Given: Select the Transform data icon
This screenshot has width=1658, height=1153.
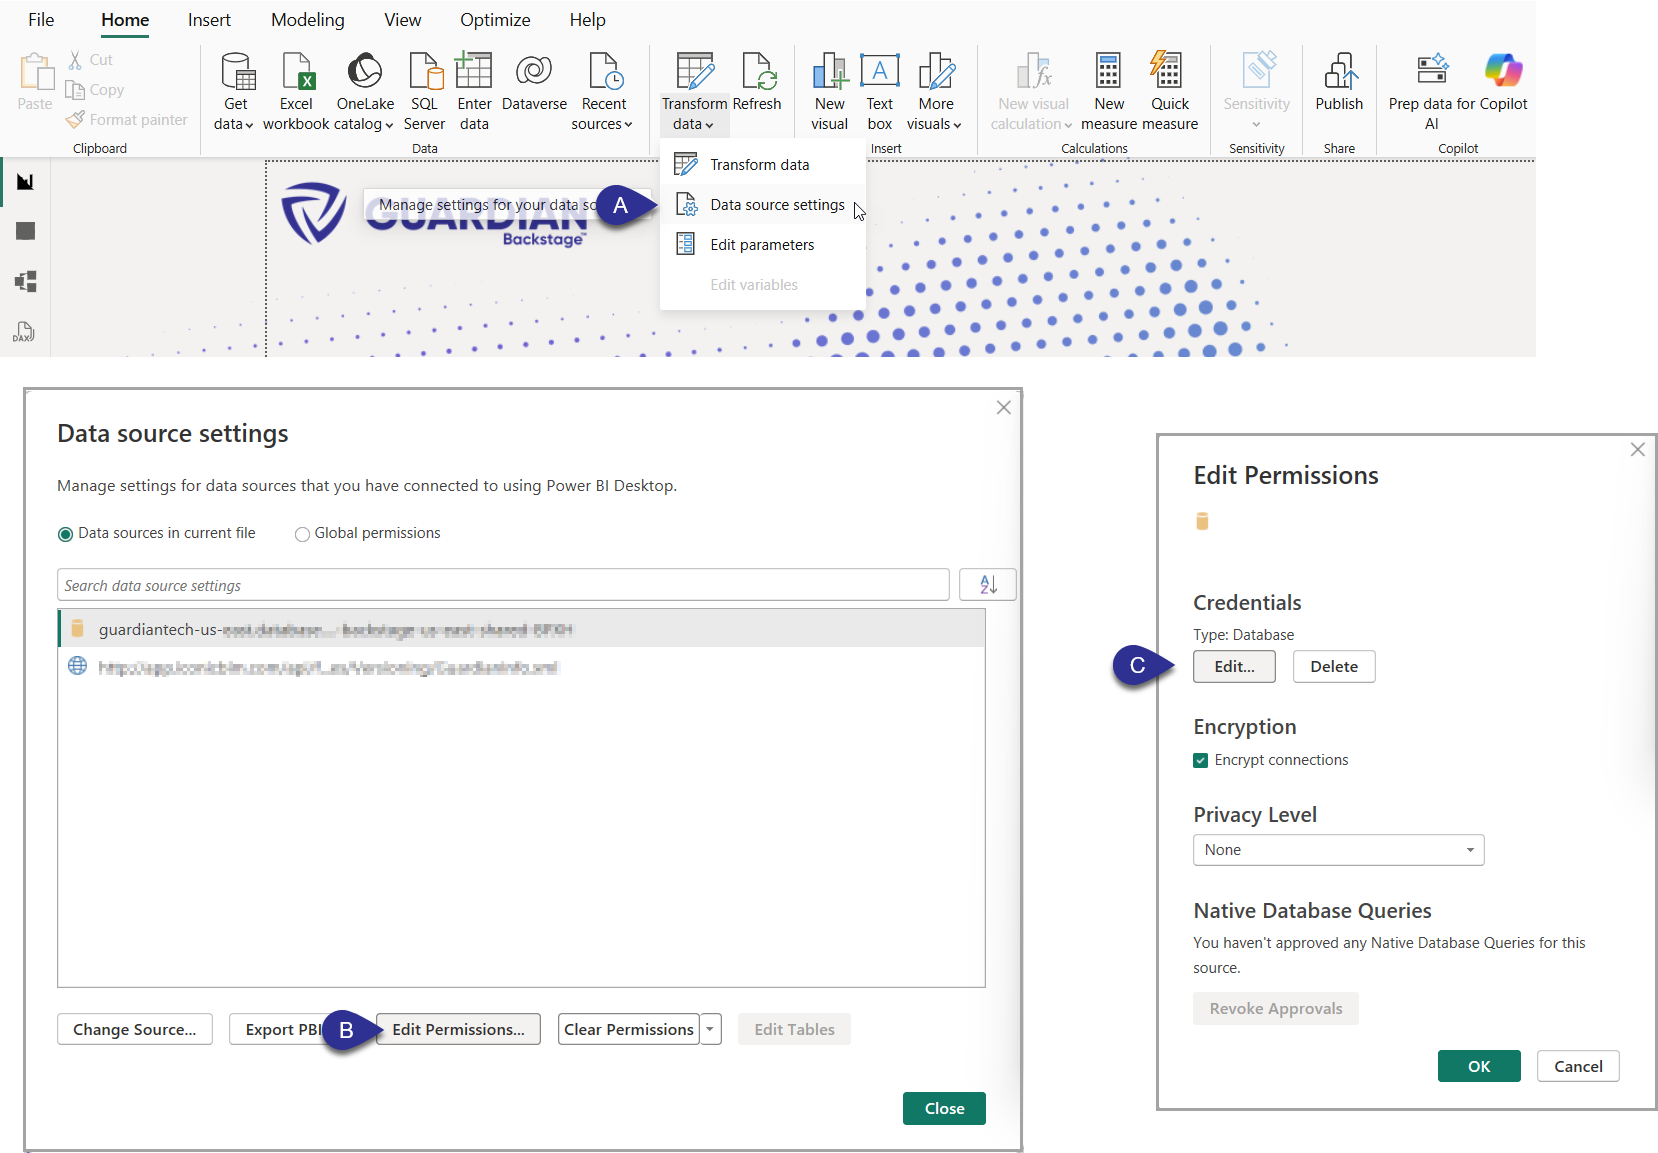Looking at the screenshot, I should [693, 71].
